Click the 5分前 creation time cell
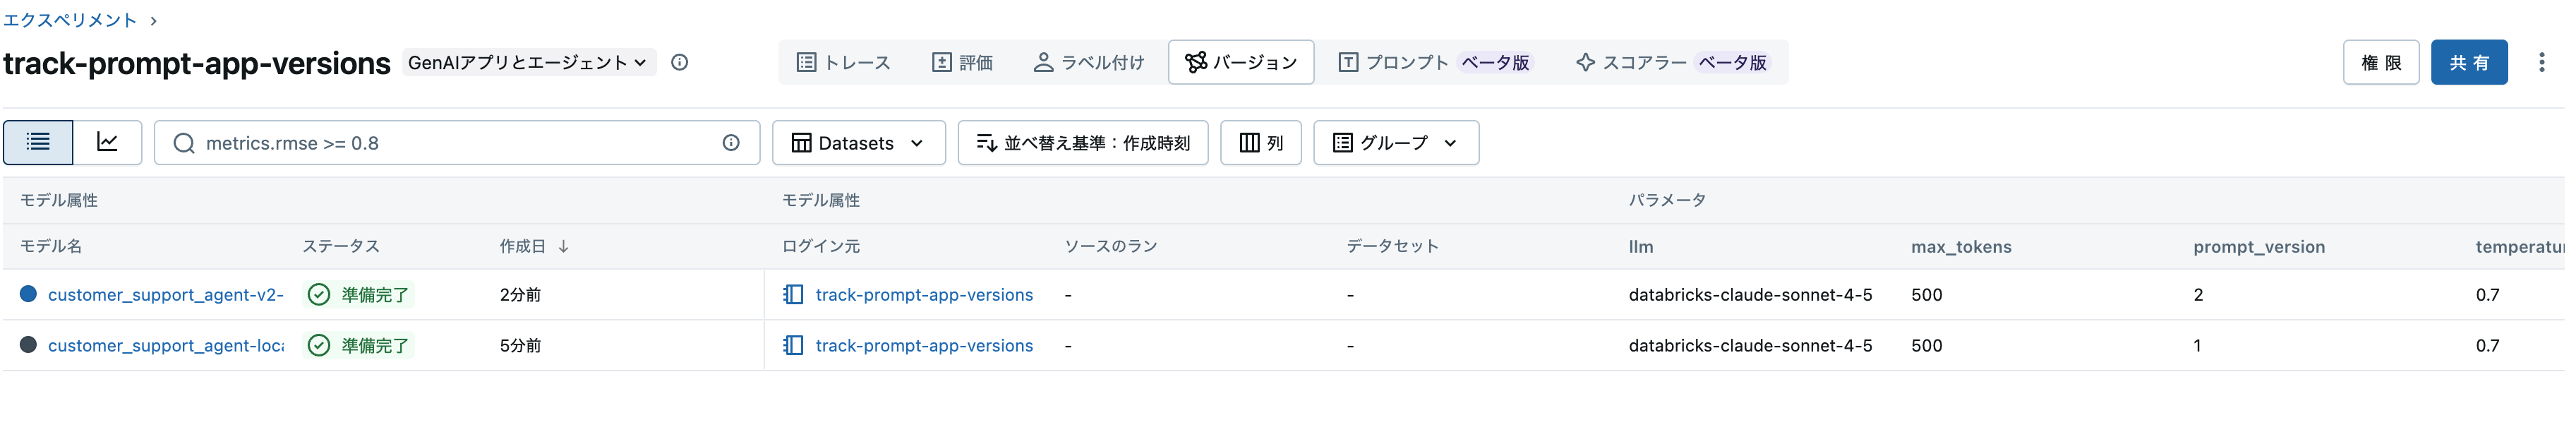 [x=520, y=345]
